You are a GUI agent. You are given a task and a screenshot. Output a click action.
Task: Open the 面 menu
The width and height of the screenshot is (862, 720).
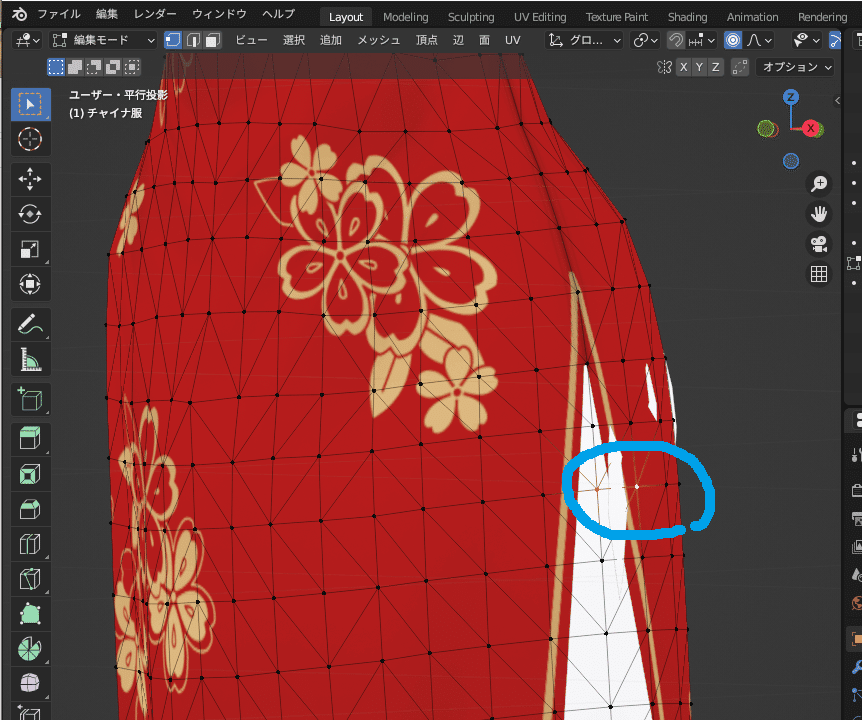(484, 40)
